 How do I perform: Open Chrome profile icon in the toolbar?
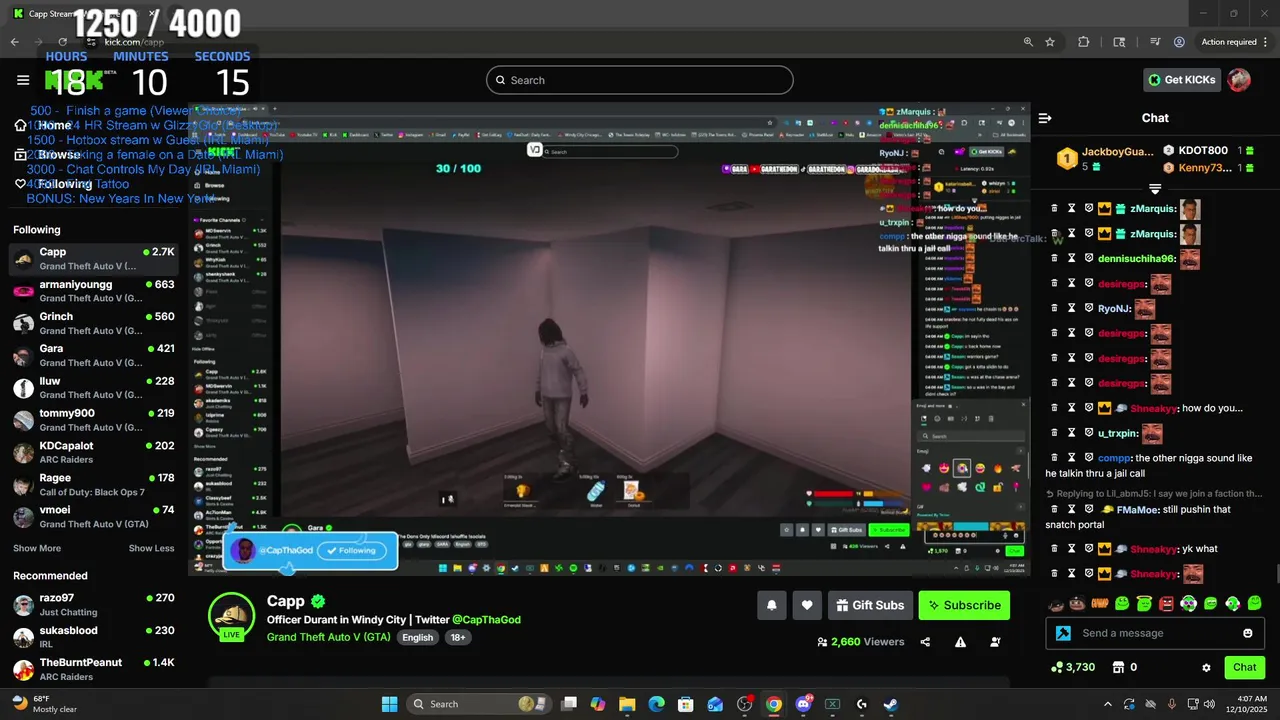pos(1179,42)
